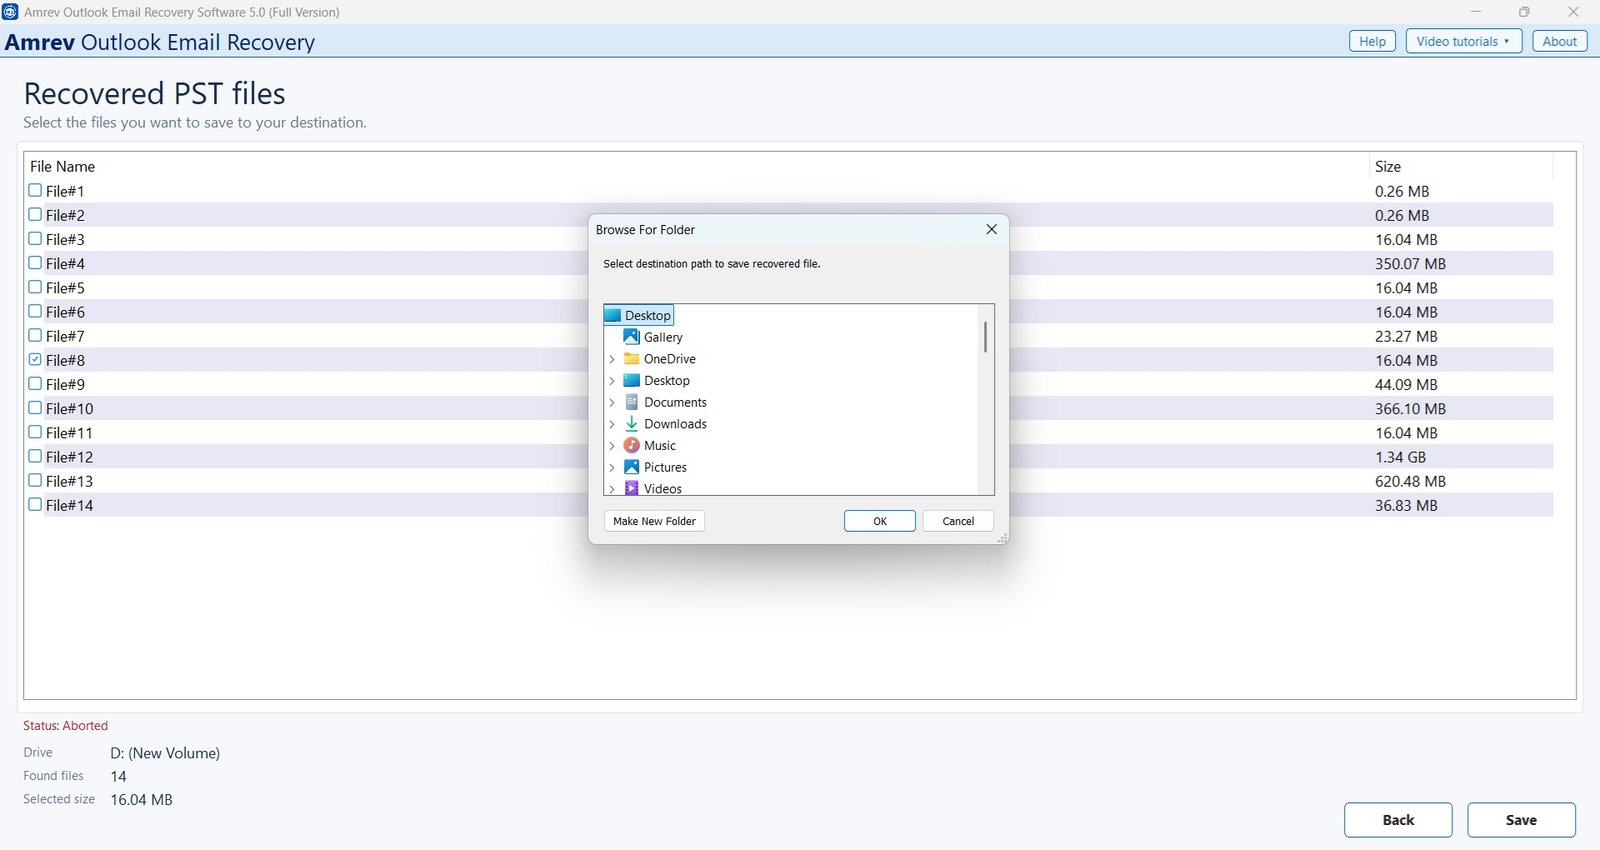Sort by the Size column header
1600x850 pixels.
click(1388, 166)
